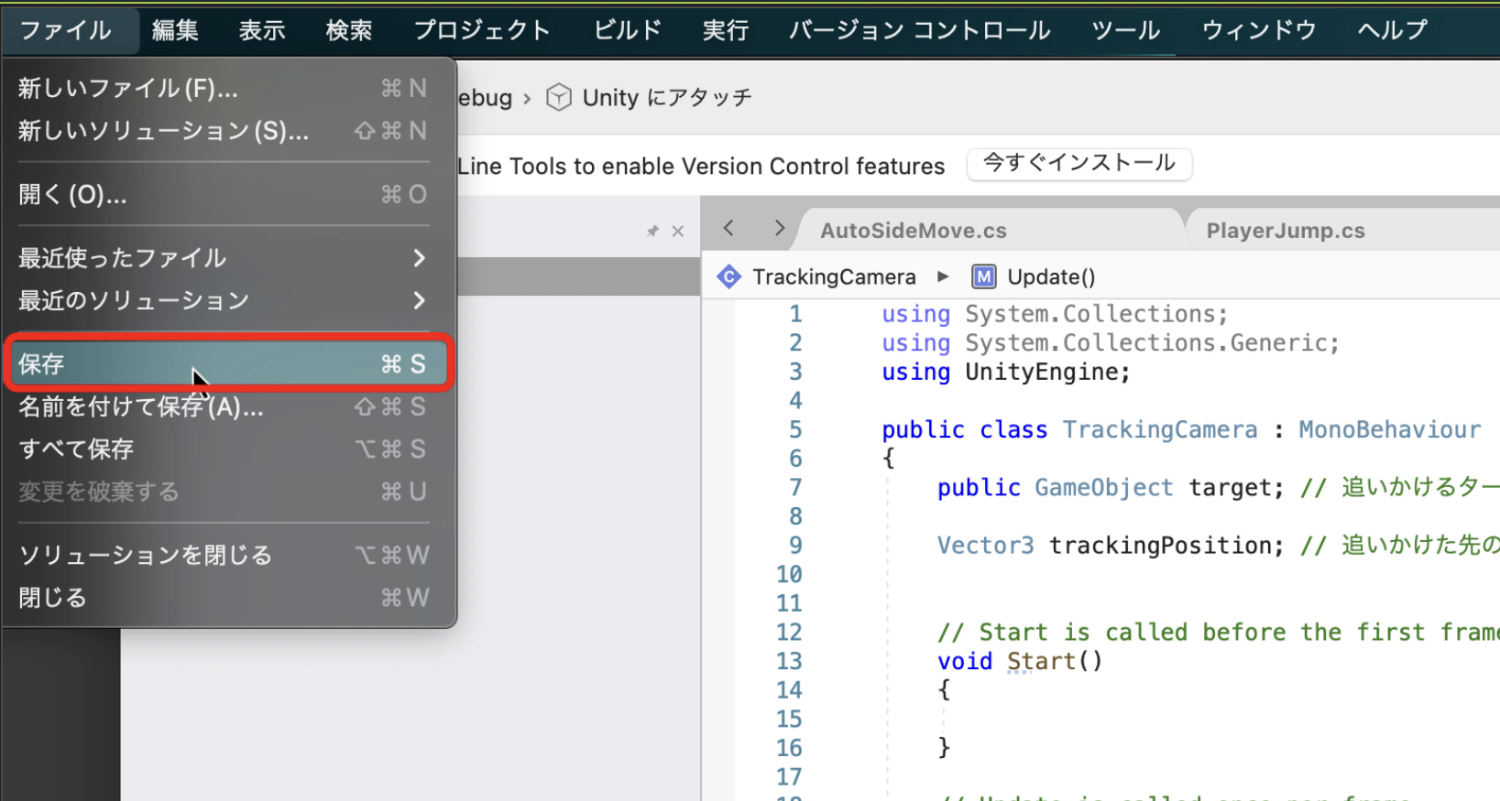Click the 'Start' method name on line 13
This screenshot has width=1500, height=801.
coord(1041,661)
